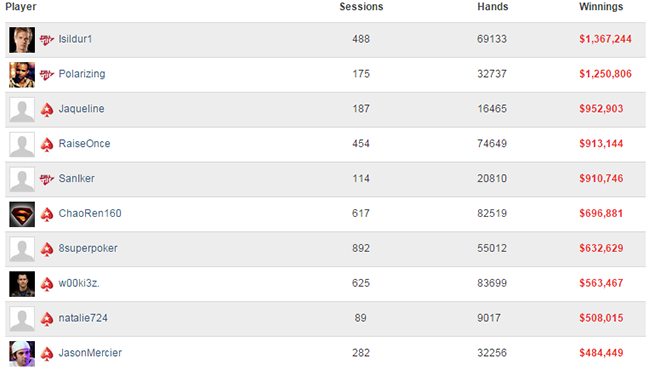Click the PokerStars spade icon beside Jaqueline

(47, 110)
